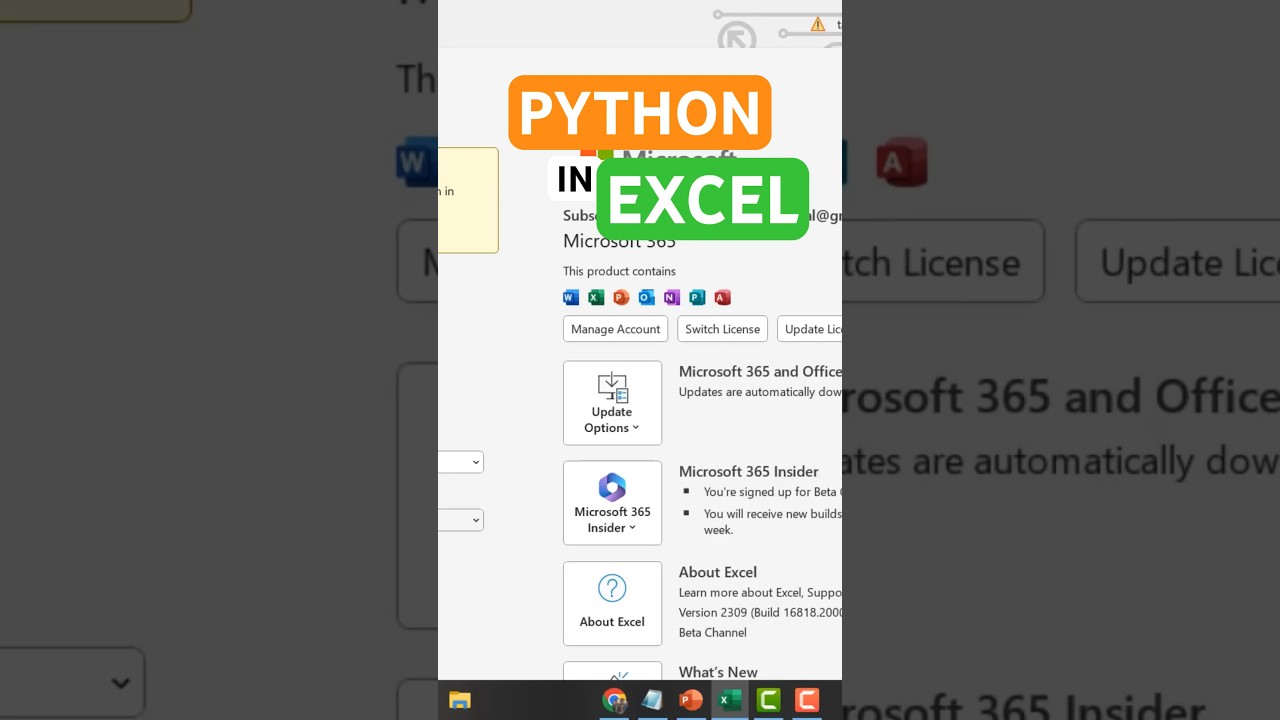Click the pale yellow note box at left
This screenshot has width=1280, height=720.
tap(468, 200)
